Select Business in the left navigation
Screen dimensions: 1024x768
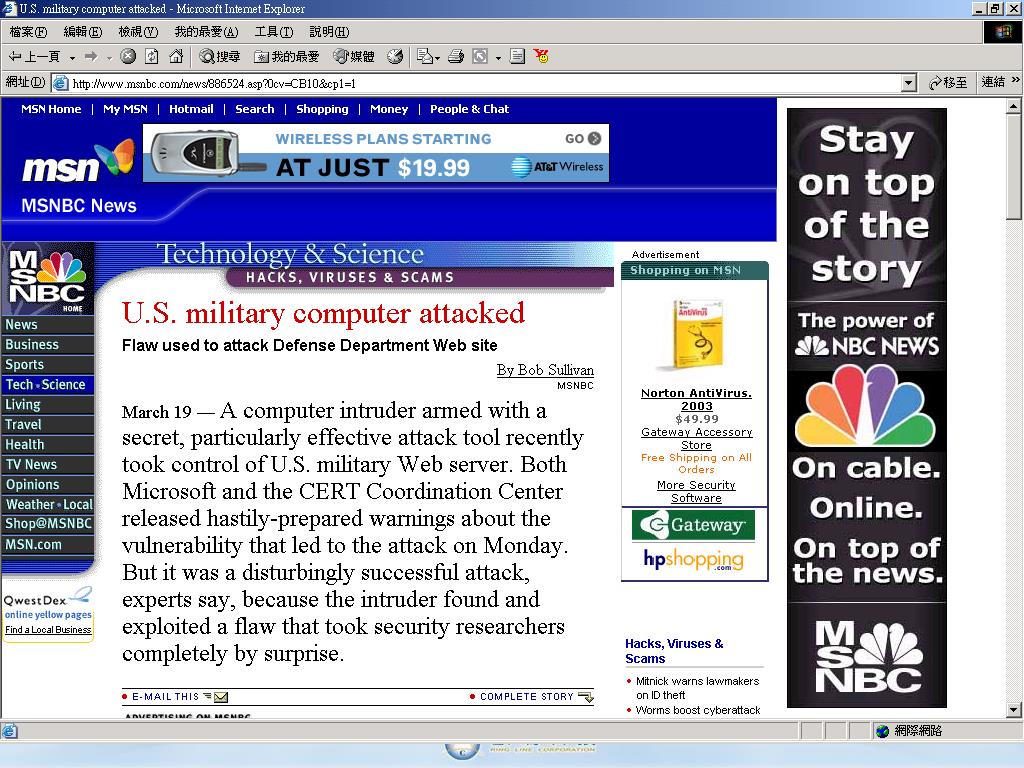click(x=48, y=345)
